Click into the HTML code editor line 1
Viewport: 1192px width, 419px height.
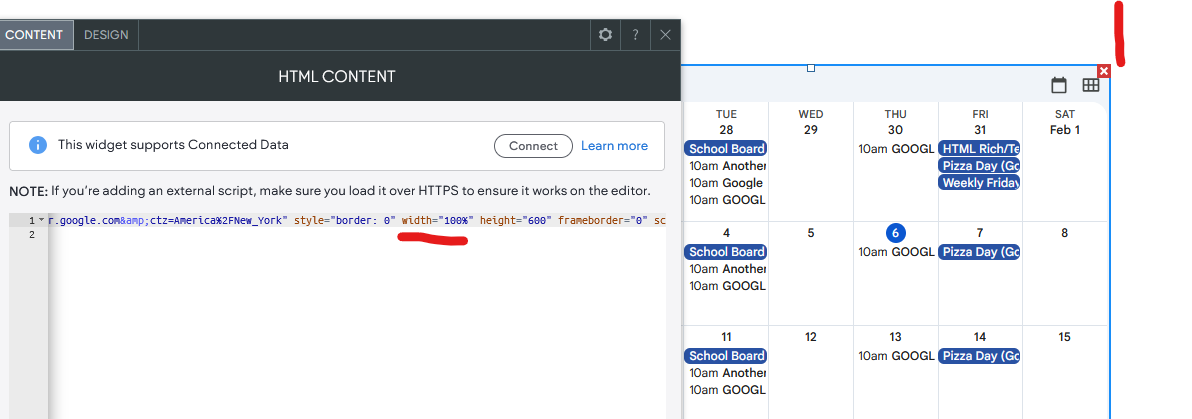357,221
